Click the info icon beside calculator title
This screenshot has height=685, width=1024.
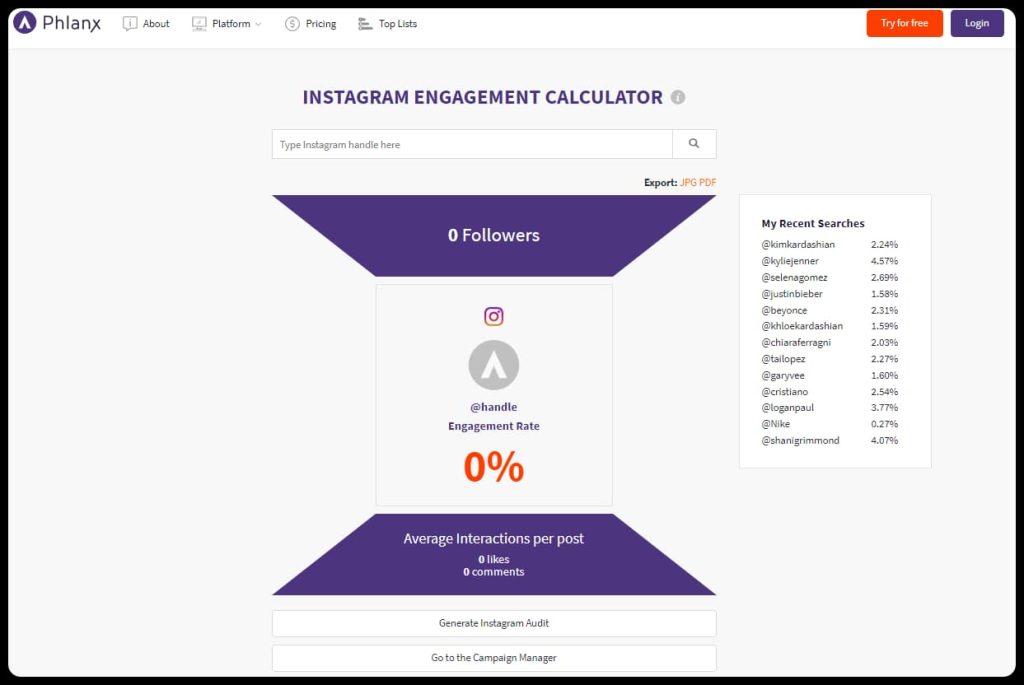pyautogui.click(x=678, y=97)
